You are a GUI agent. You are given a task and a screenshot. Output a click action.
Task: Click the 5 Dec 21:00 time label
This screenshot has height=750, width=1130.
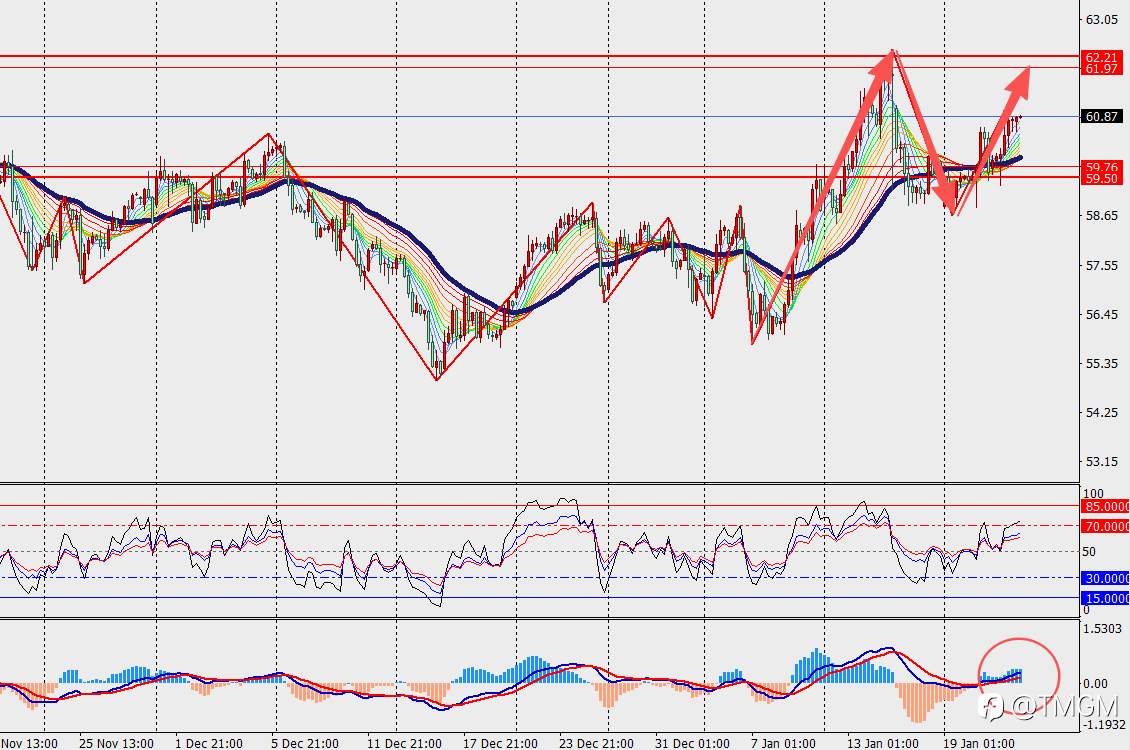click(x=305, y=743)
